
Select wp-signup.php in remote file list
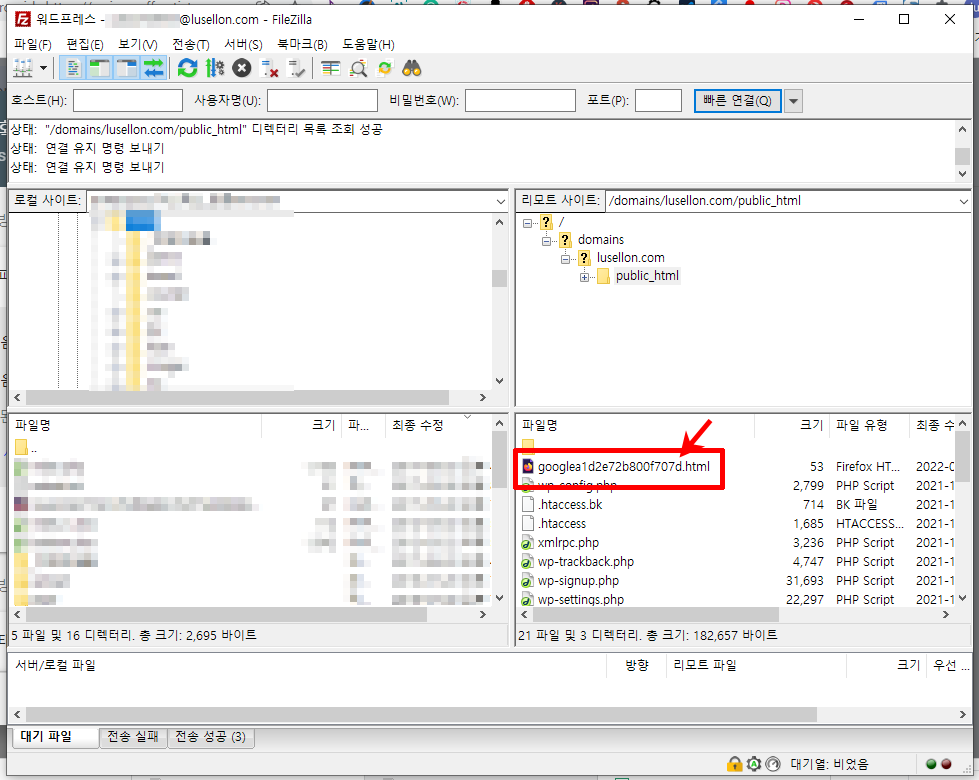pyautogui.click(x=578, y=581)
